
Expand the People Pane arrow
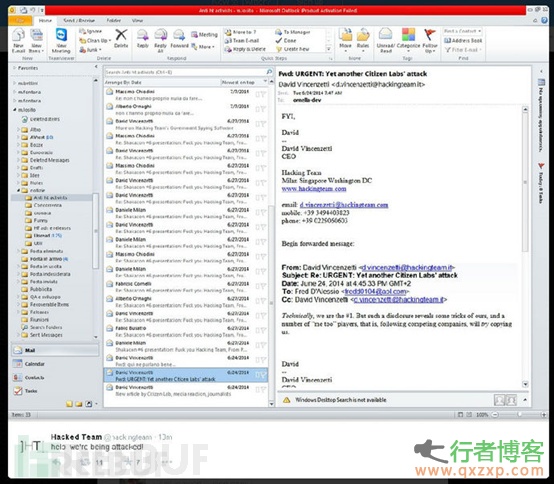pyautogui.click(x=525, y=400)
